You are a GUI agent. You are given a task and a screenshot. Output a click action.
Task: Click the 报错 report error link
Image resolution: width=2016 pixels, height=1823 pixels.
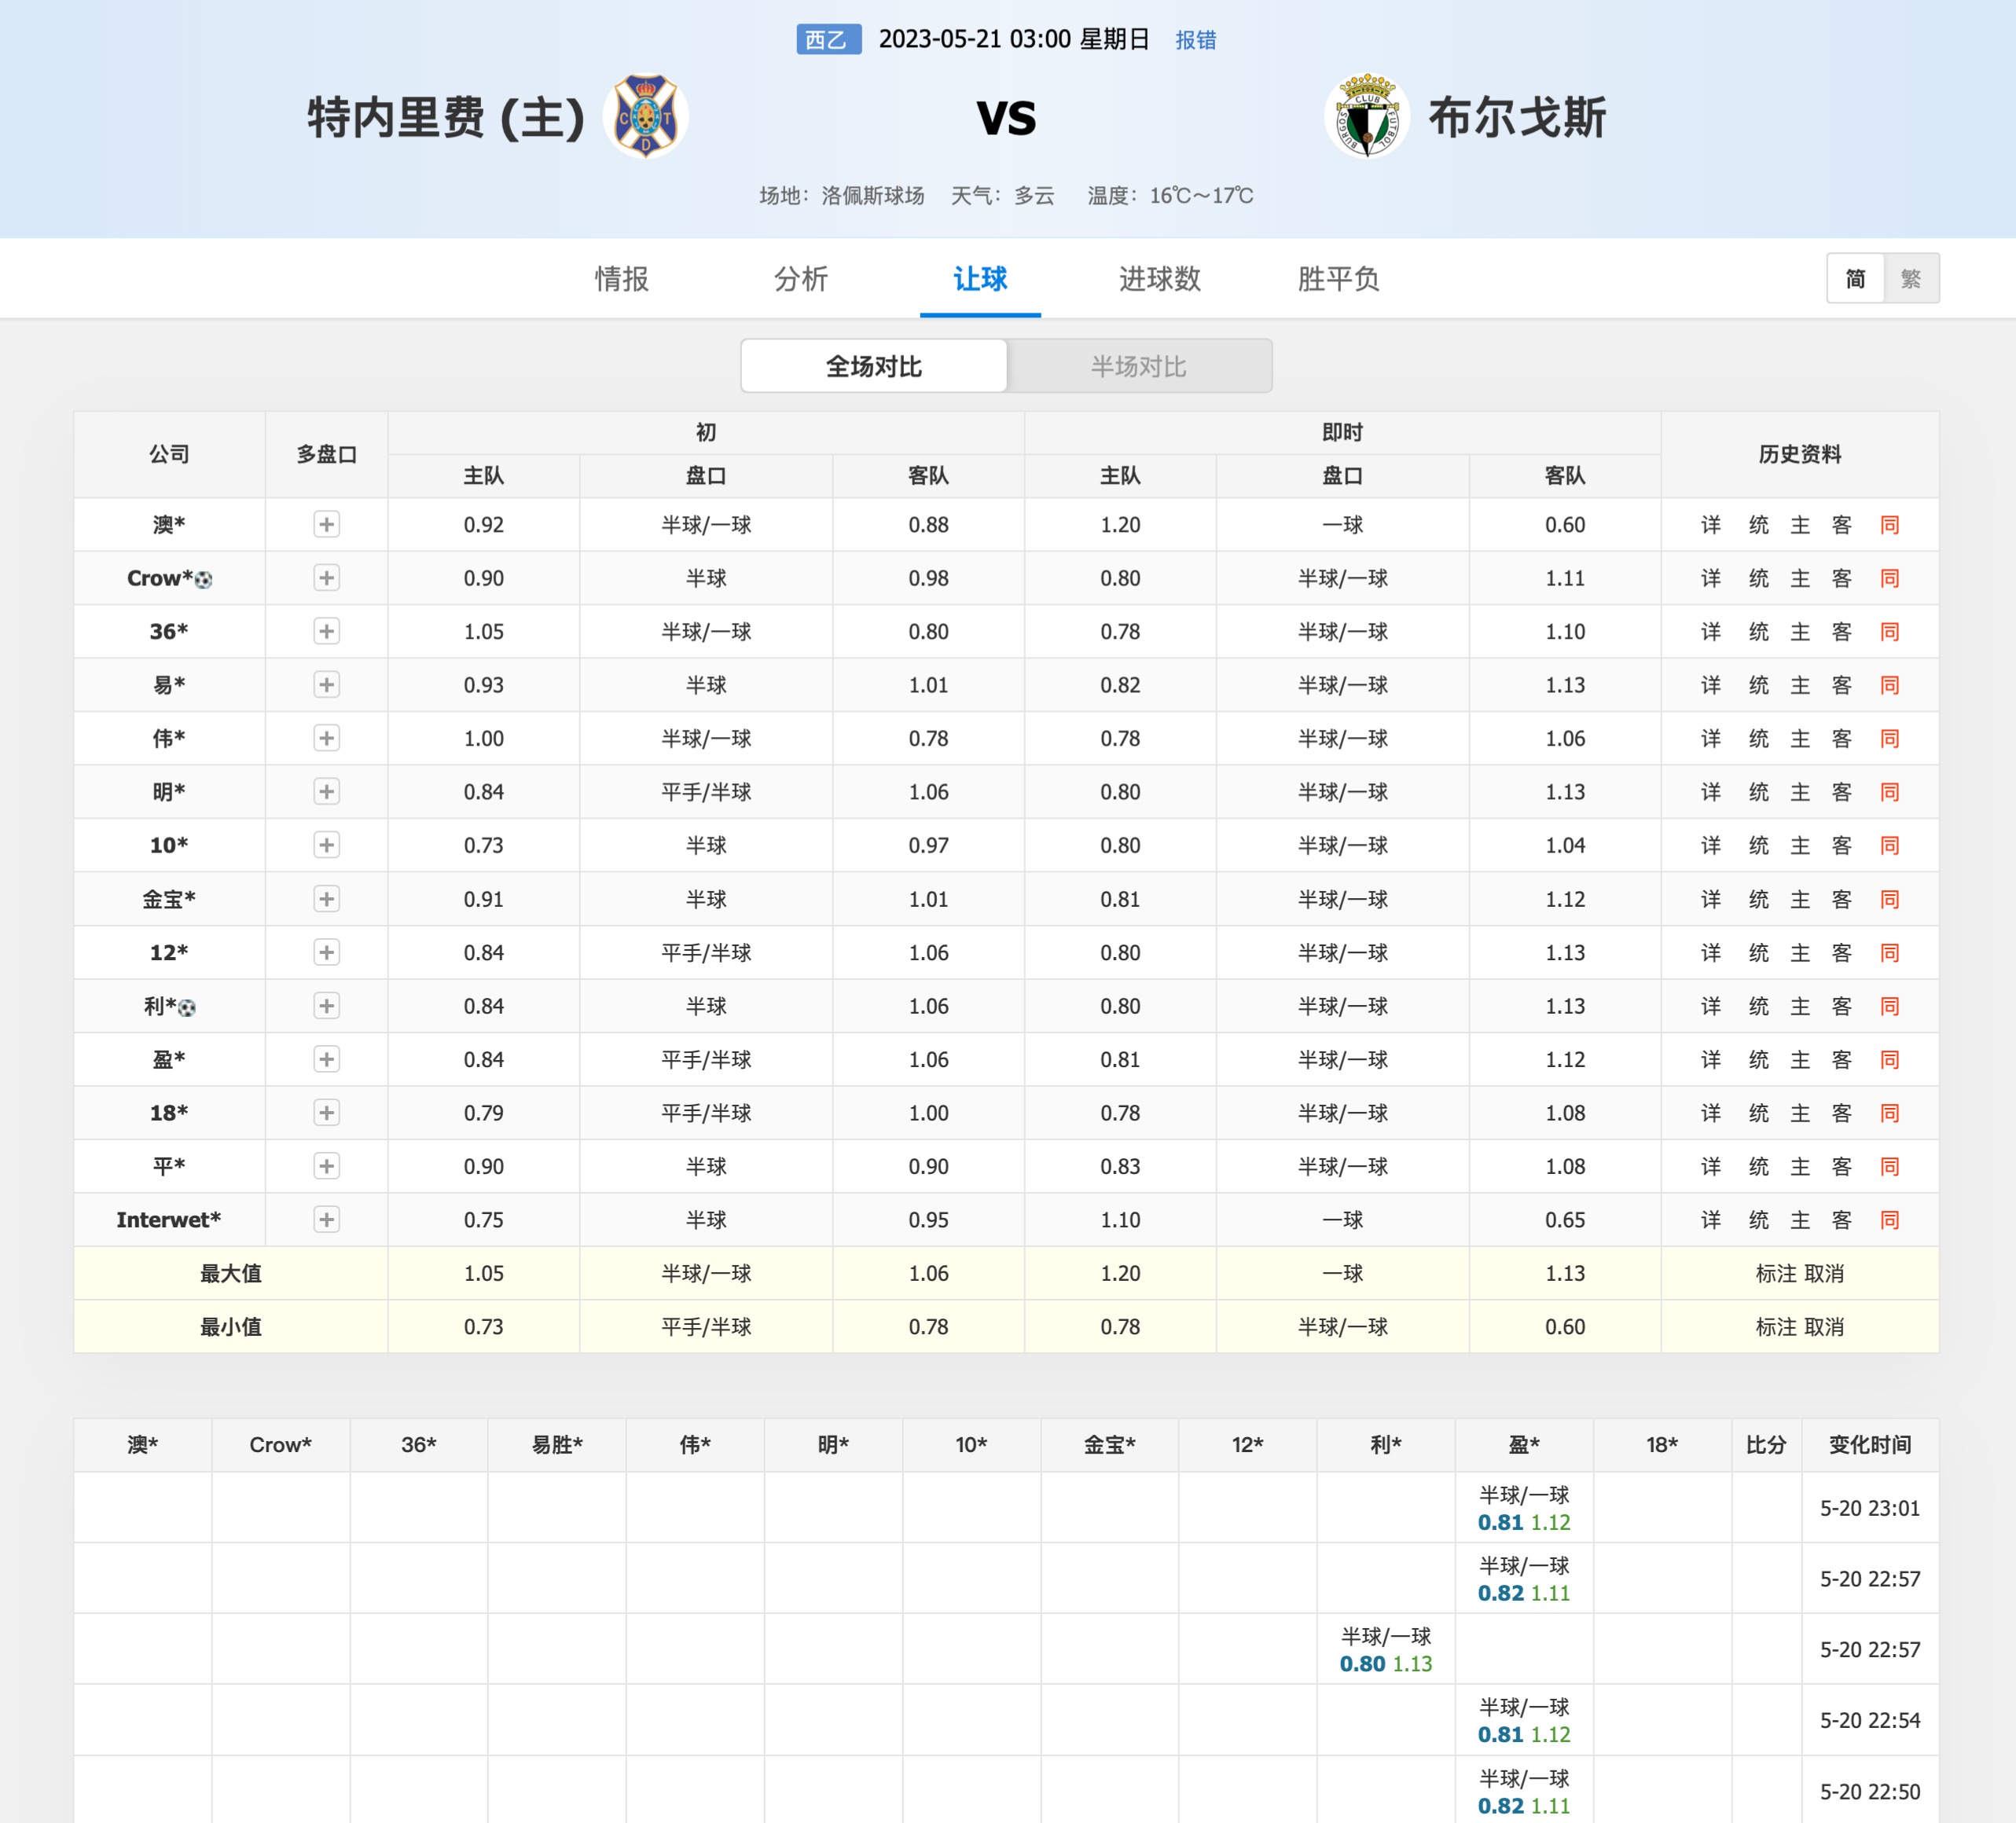click(x=1195, y=40)
